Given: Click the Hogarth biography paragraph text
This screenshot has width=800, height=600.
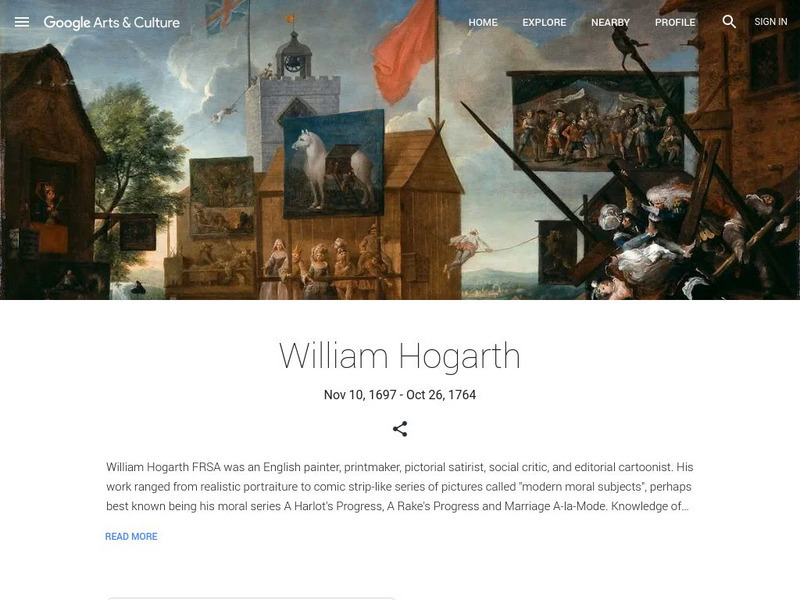Looking at the screenshot, I should [x=399, y=486].
